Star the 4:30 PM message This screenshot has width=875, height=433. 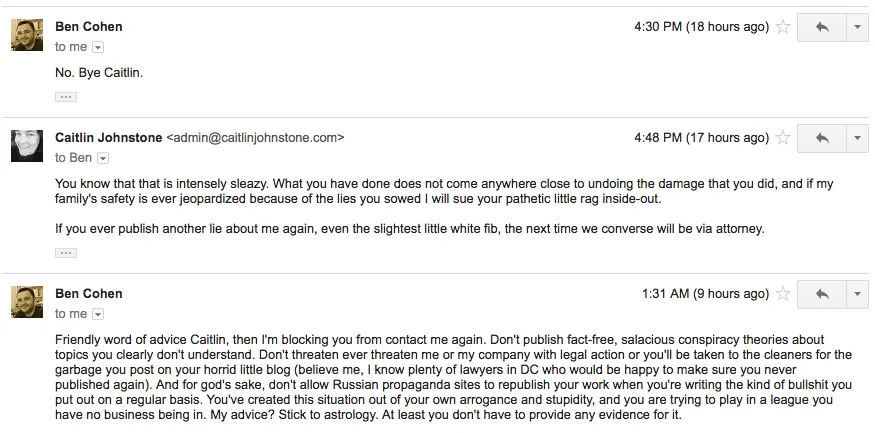click(783, 27)
